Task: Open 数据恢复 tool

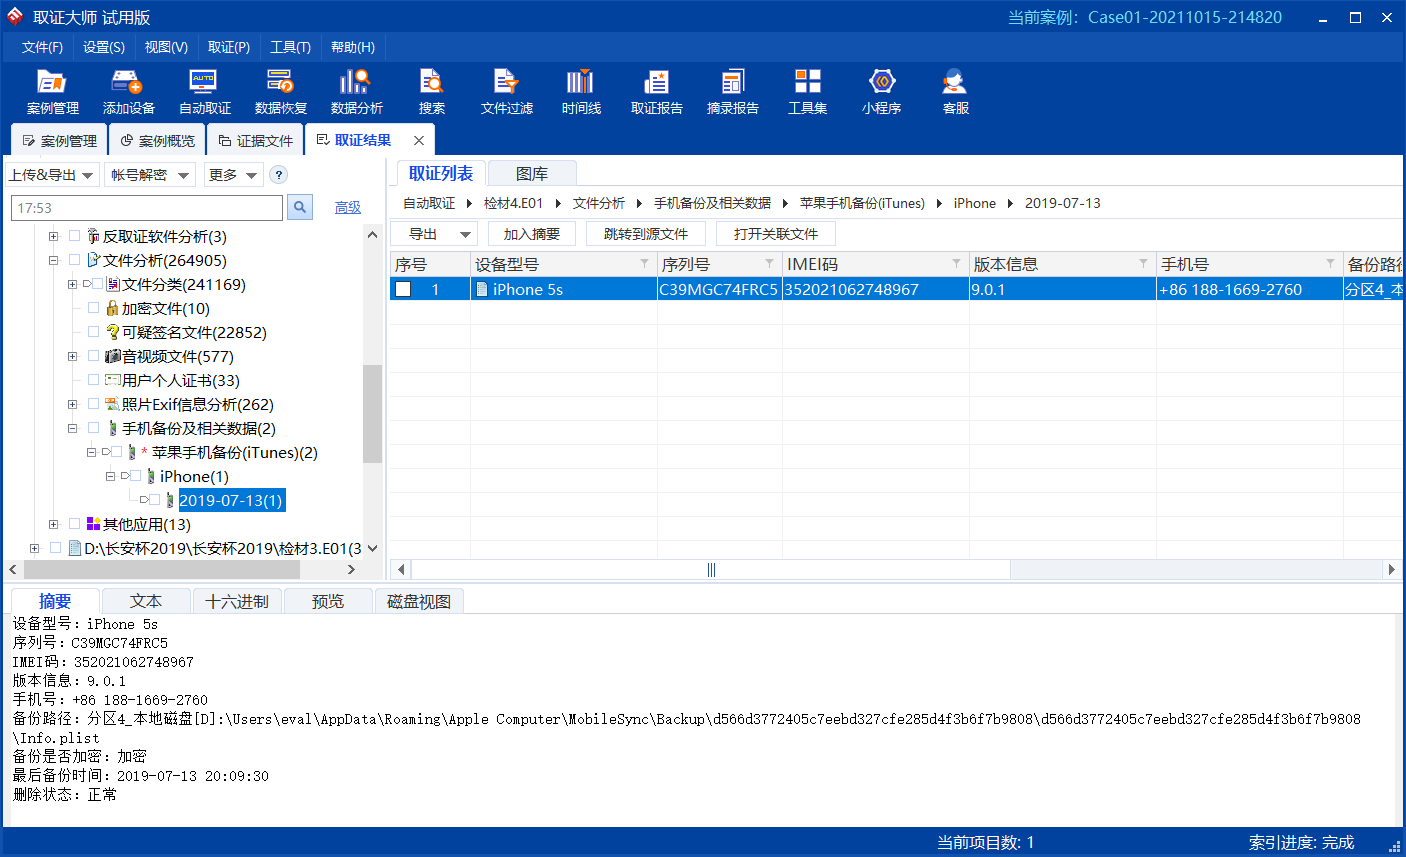Action: pyautogui.click(x=280, y=92)
